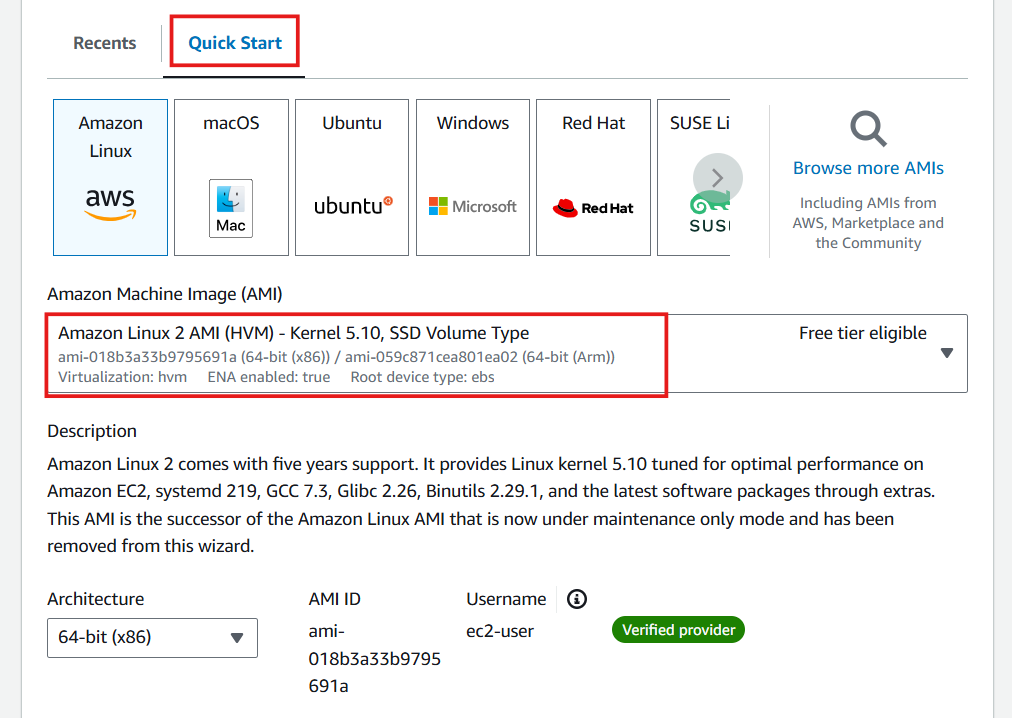Click the AWS logo icon
Viewport: 1012px width, 718px height.
click(x=110, y=204)
